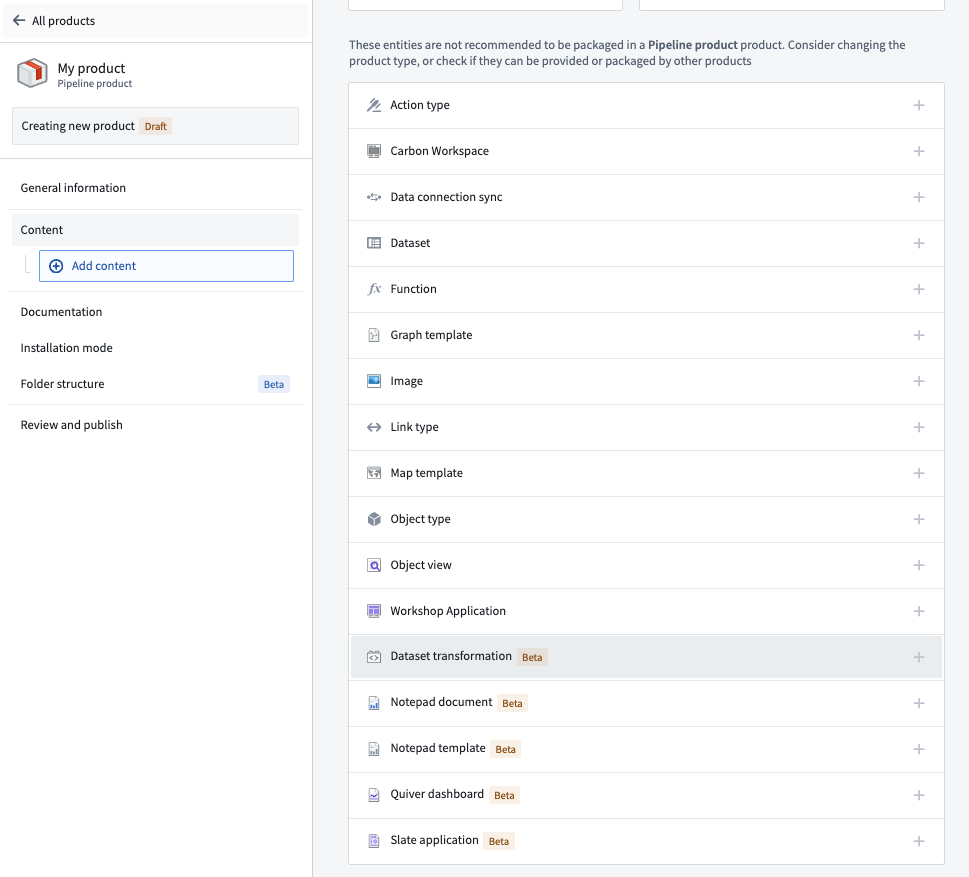The width and height of the screenshot is (969, 877).
Task: Click the Carbon Workspace icon
Action: pos(374,151)
